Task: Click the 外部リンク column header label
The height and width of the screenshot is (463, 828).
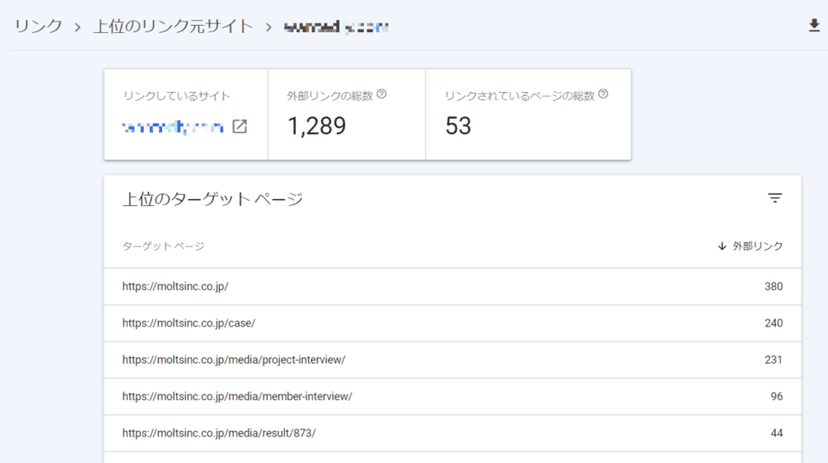Action: (x=757, y=246)
